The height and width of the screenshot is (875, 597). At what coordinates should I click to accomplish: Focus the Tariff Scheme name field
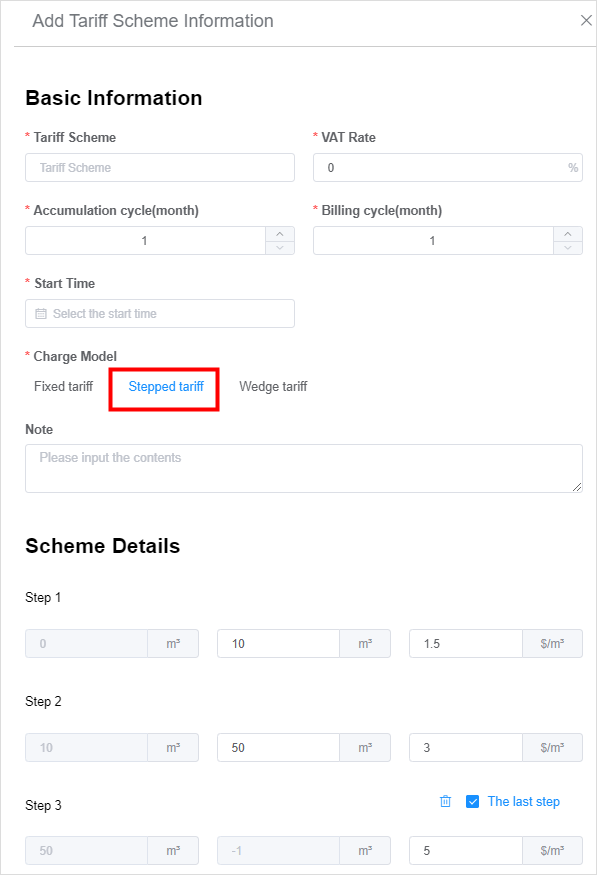coord(160,167)
